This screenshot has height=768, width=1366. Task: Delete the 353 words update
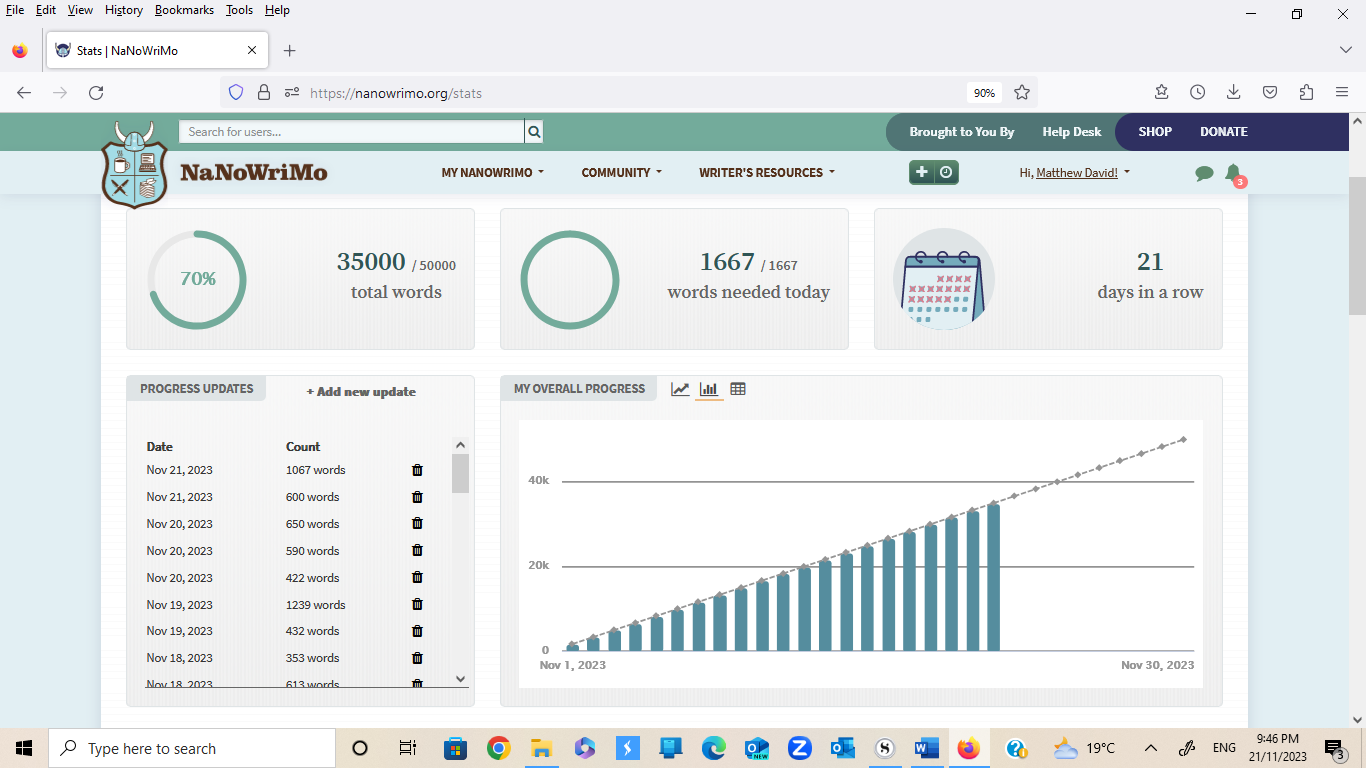click(417, 658)
